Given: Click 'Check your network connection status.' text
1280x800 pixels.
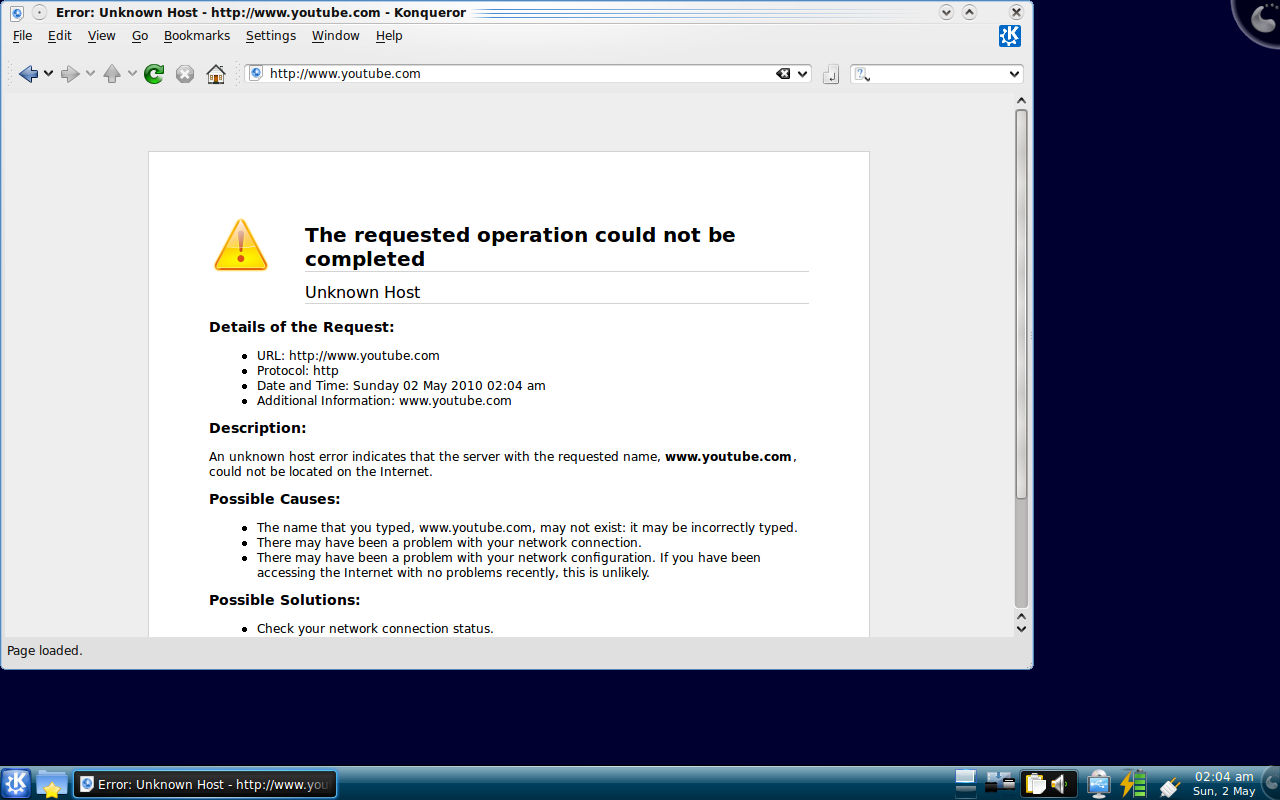Looking at the screenshot, I should point(375,628).
